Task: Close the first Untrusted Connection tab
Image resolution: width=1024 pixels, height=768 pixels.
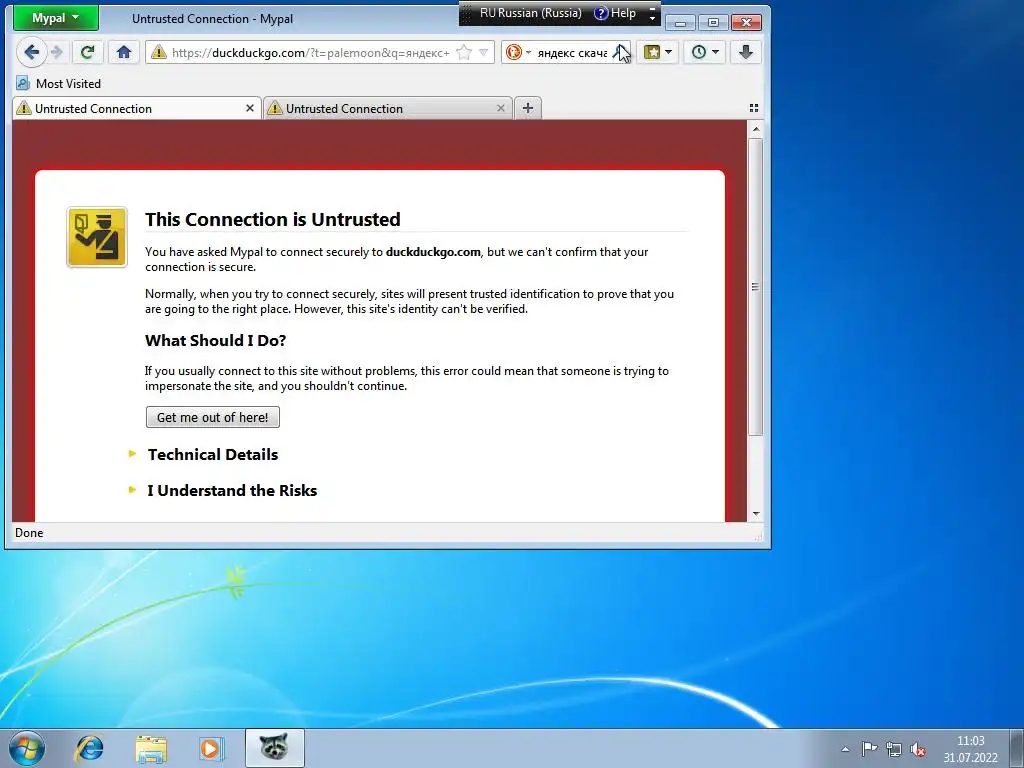Action: point(249,108)
